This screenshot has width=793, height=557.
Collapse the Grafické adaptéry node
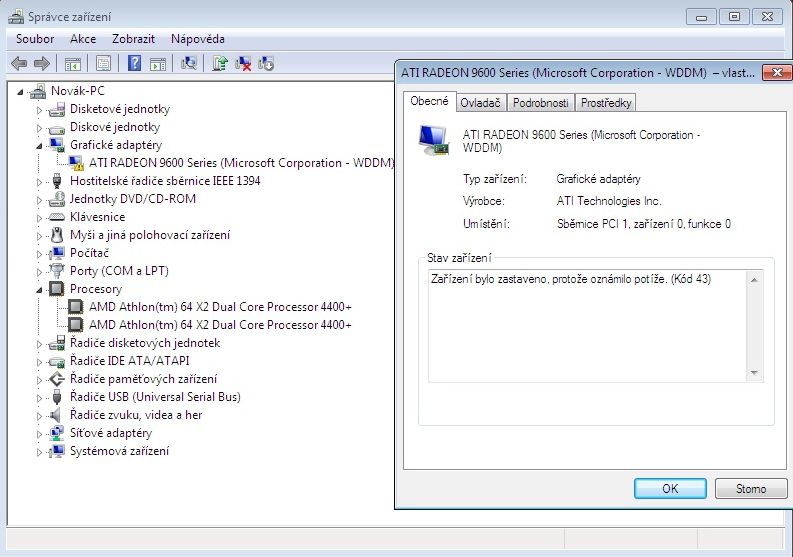39,146
